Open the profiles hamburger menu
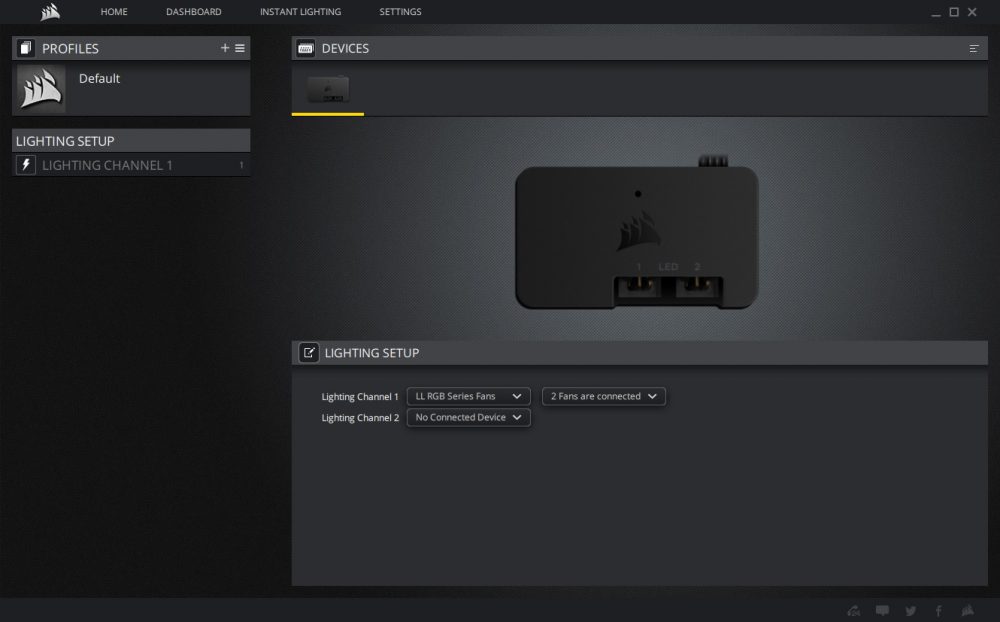Image resolution: width=1000 pixels, height=622 pixels. tap(240, 48)
